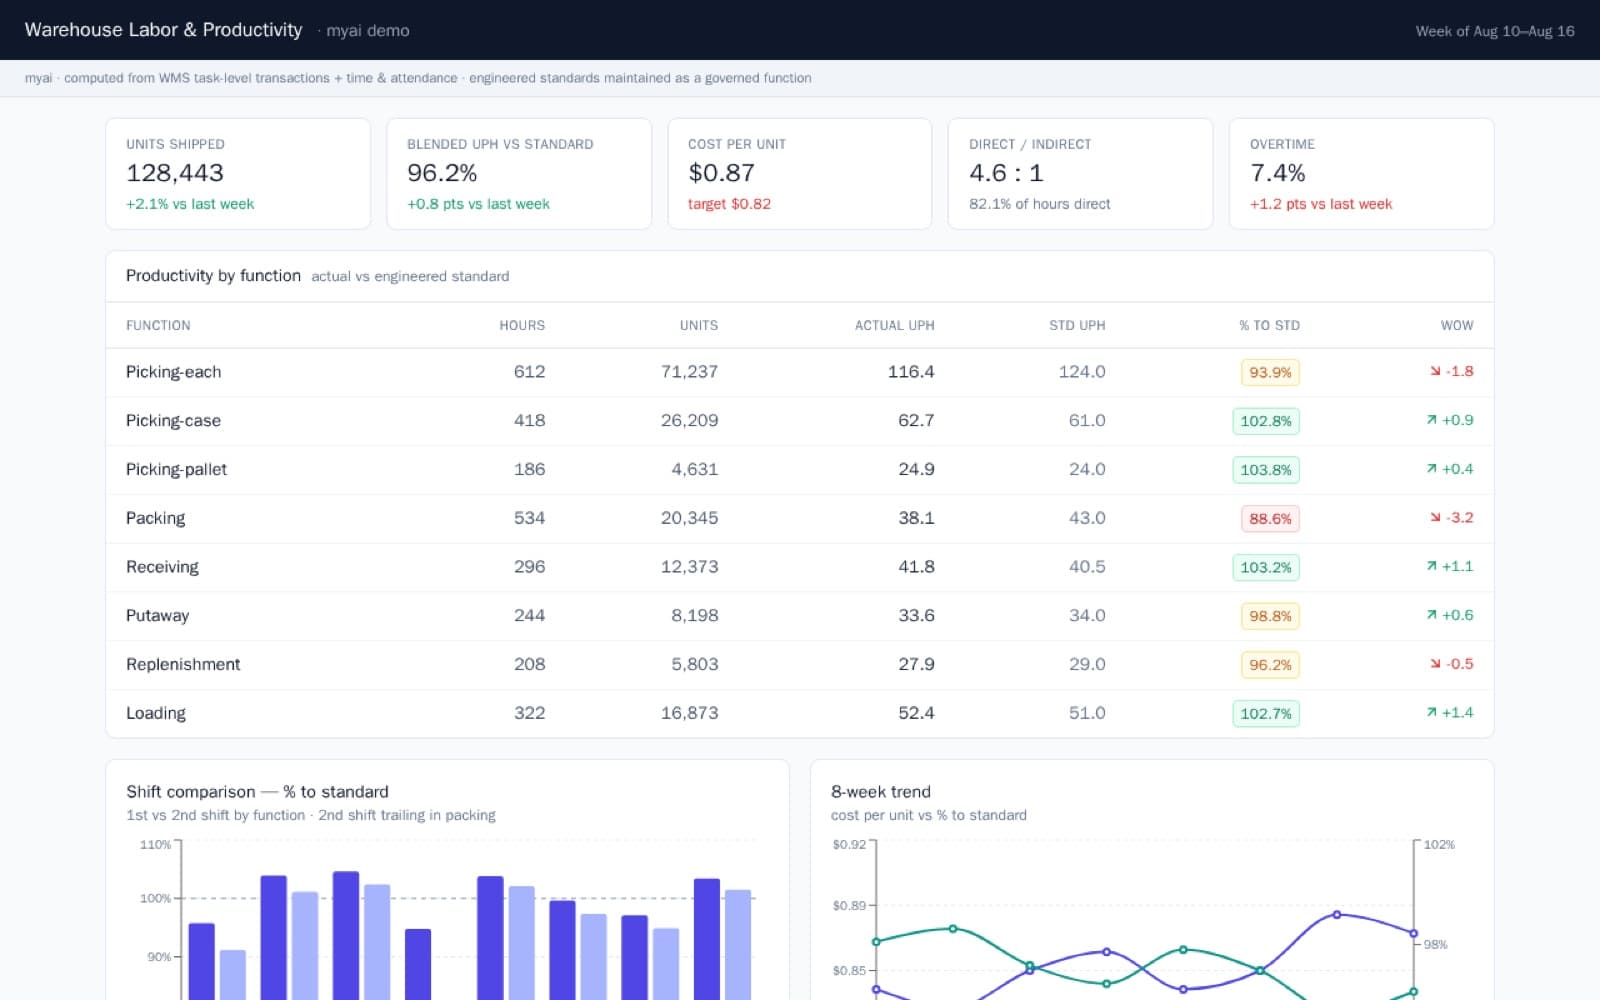Select the Picking-case row label
Viewport: 1600px width, 1000px height.
[173, 421]
